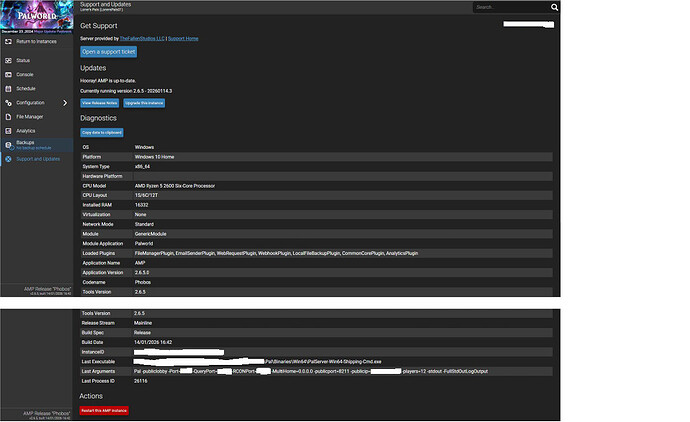The width and height of the screenshot is (690, 422).
Task: Click View Release Notes button
Action: pyautogui.click(x=100, y=103)
